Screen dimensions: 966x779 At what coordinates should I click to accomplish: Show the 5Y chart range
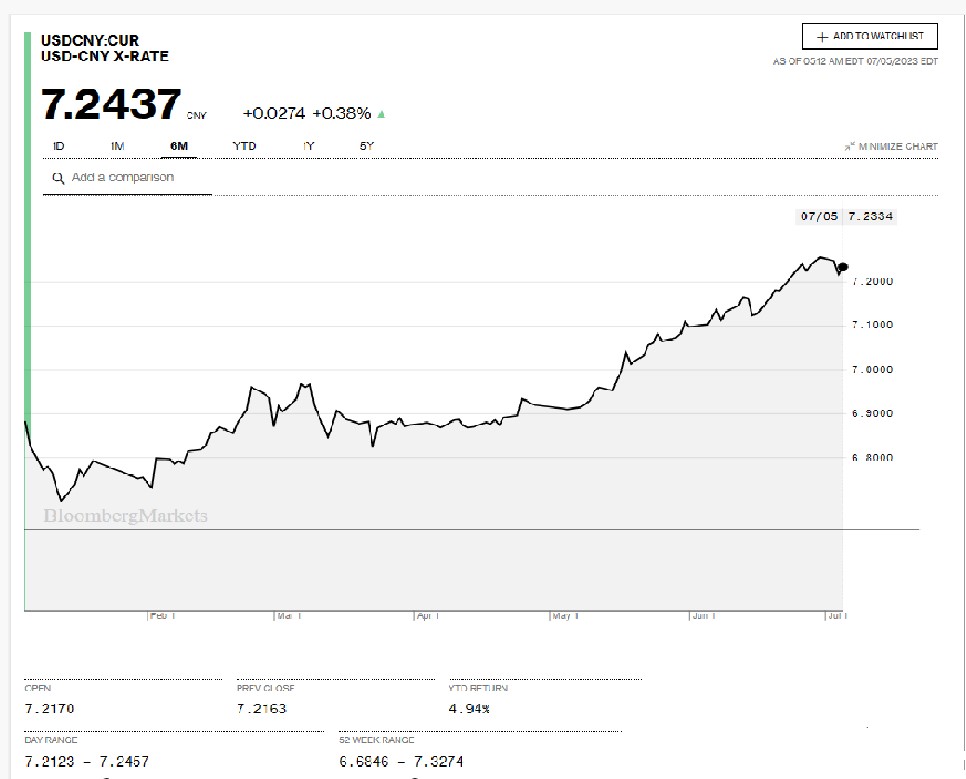pos(366,146)
